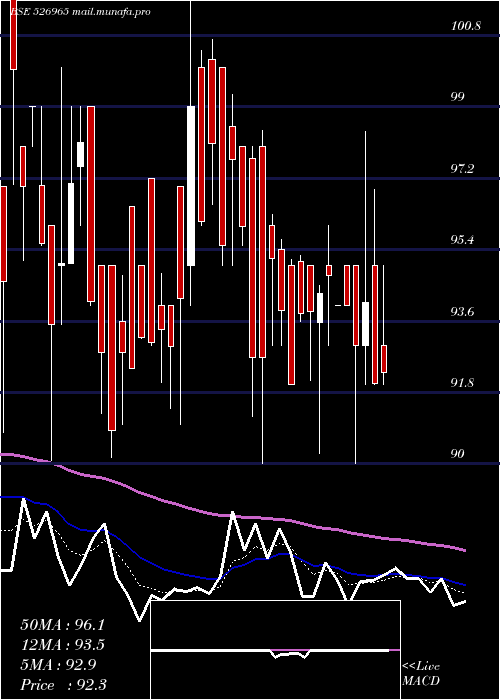Click the tall white candlestick near 99
Image resolution: width=500 pixels, height=700 pixels.
click(x=191, y=186)
